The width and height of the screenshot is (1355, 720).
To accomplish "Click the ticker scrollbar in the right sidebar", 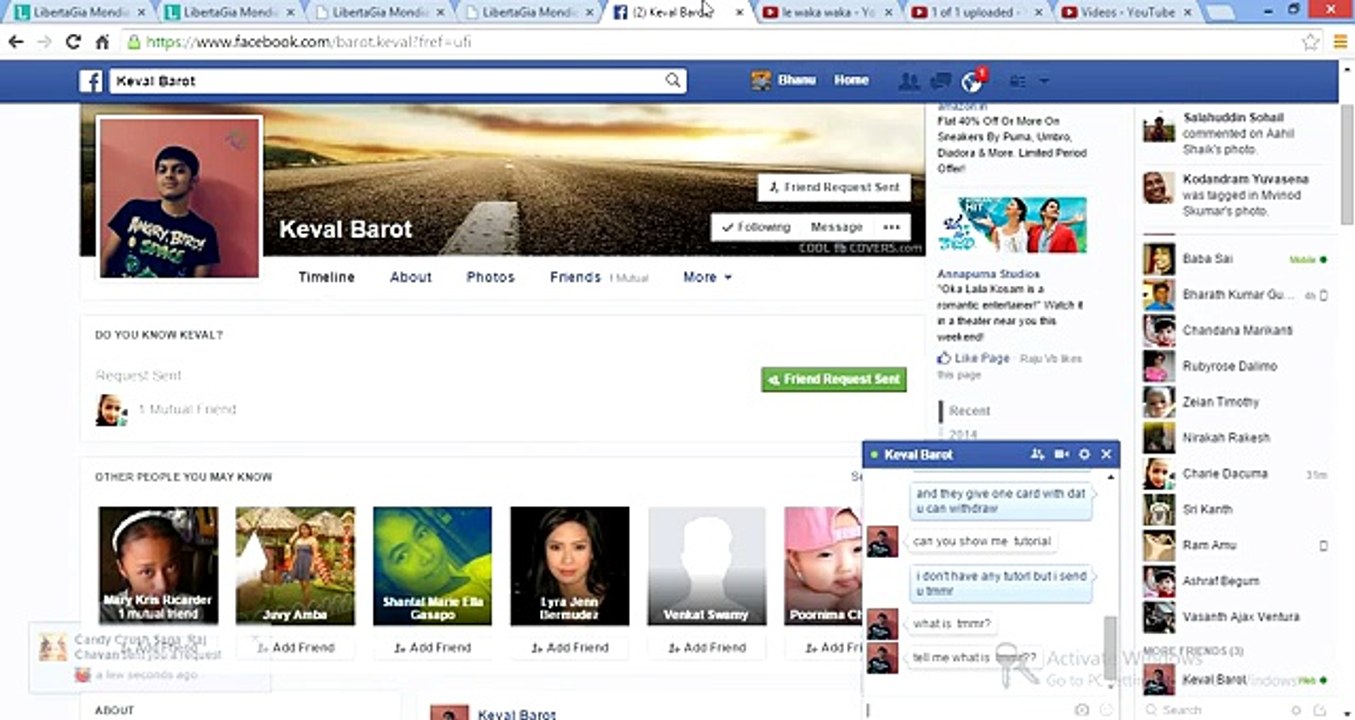I will (x=1346, y=165).
